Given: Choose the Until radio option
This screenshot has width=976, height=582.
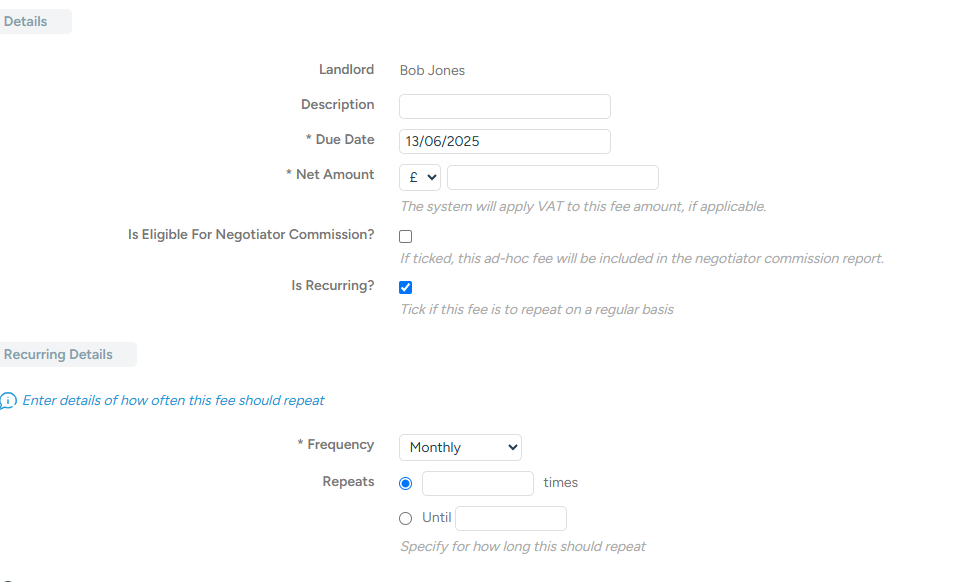Looking at the screenshot, I should click(405, 518).
